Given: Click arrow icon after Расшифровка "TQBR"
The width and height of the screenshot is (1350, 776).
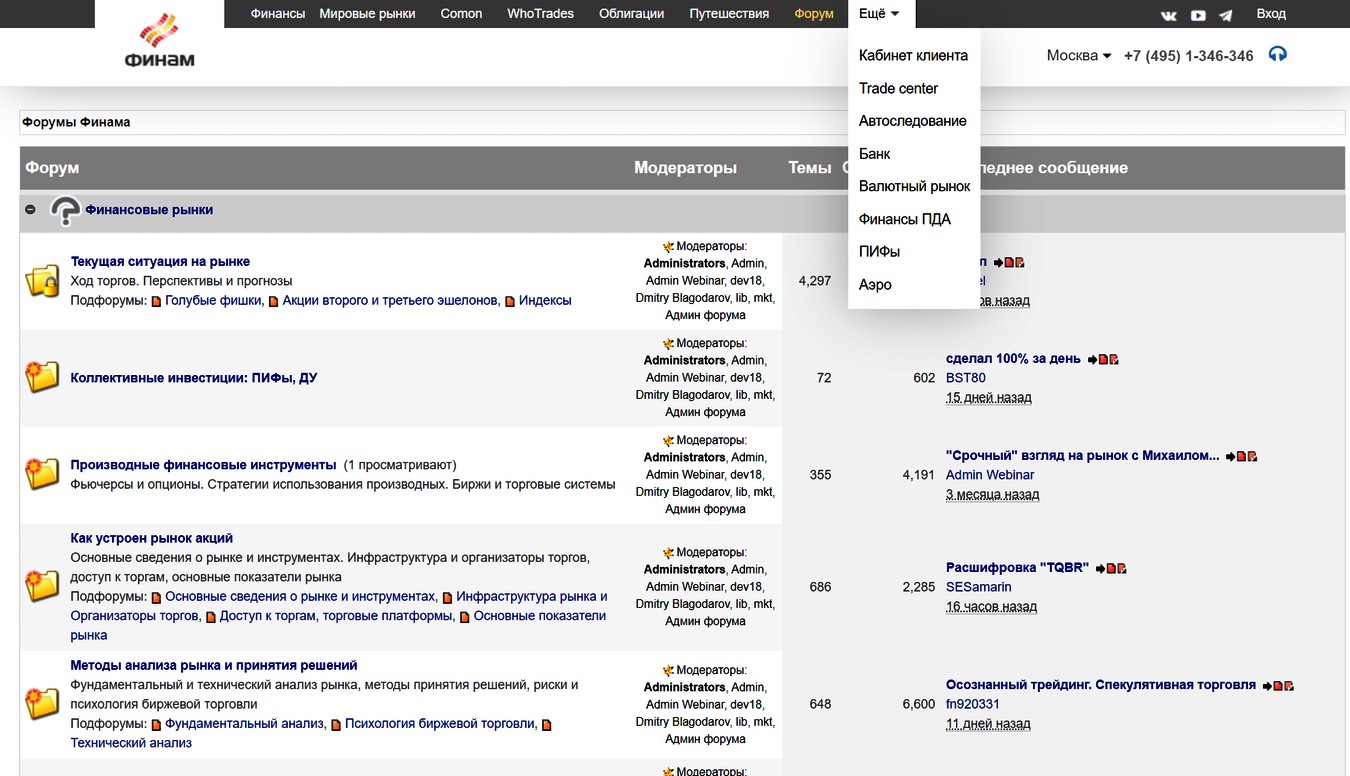Looking at the screenshot, I should click(1100, 568).
